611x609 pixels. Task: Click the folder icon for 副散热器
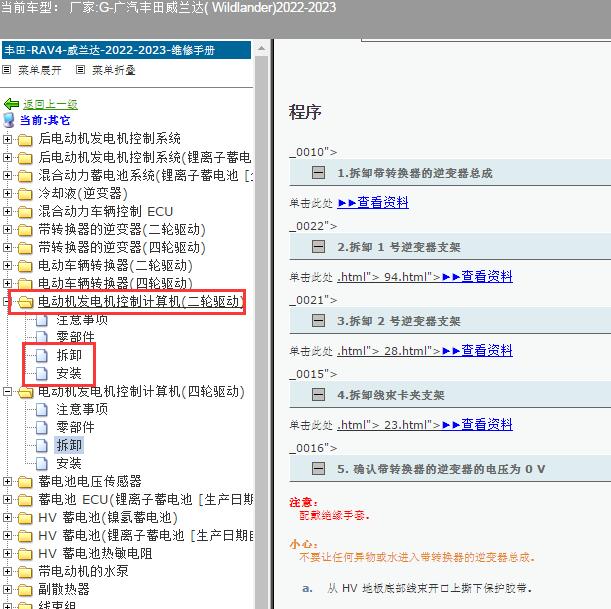click(25, 590)
